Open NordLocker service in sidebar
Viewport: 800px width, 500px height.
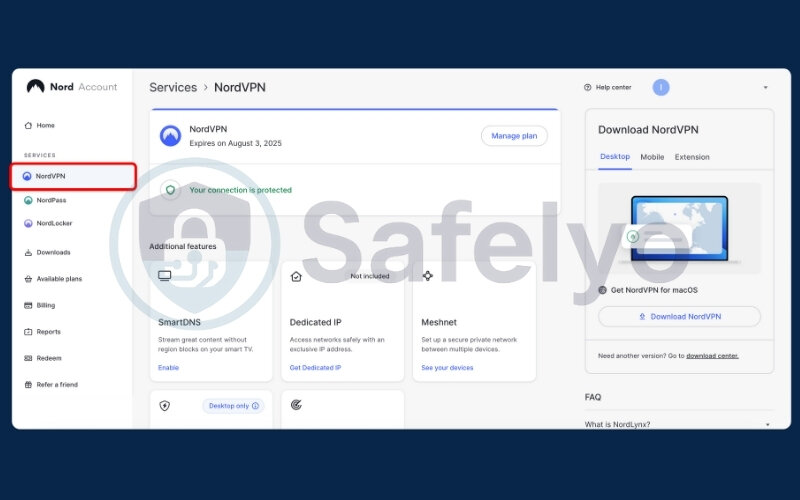[x=54, y=223]
